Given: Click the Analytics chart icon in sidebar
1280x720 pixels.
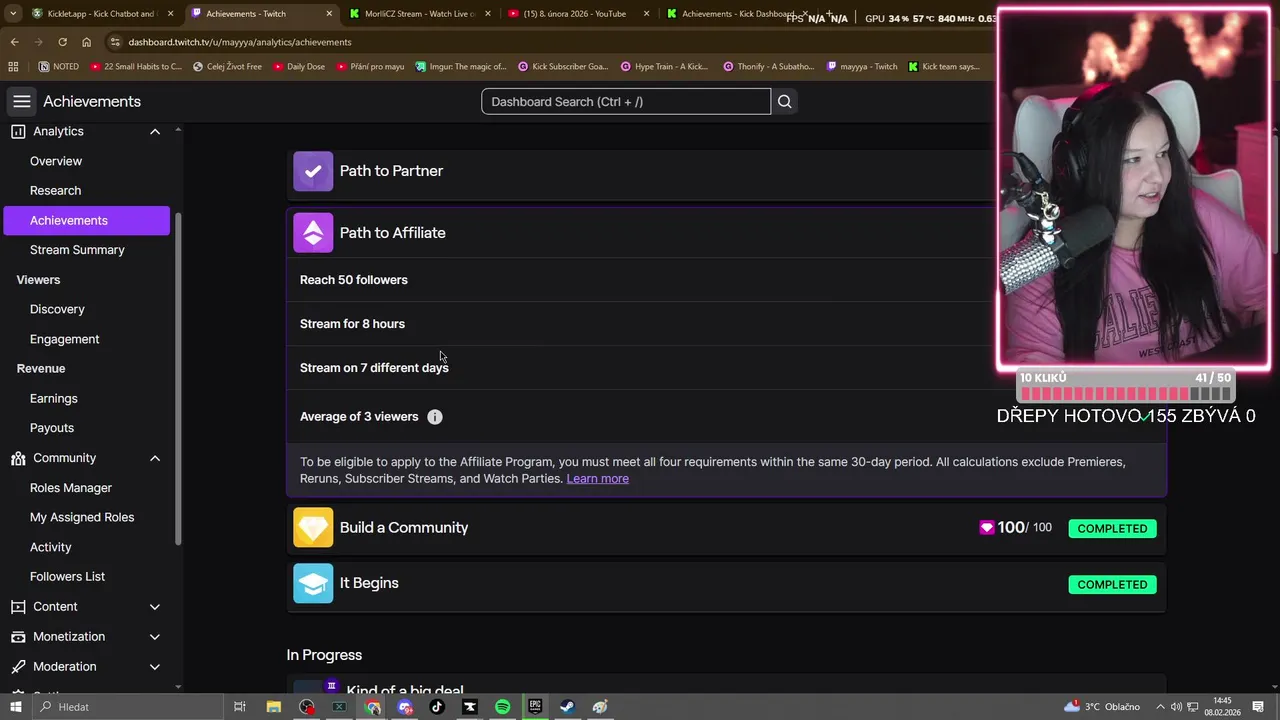Looking at the screenshot, I should pos(18,131).
